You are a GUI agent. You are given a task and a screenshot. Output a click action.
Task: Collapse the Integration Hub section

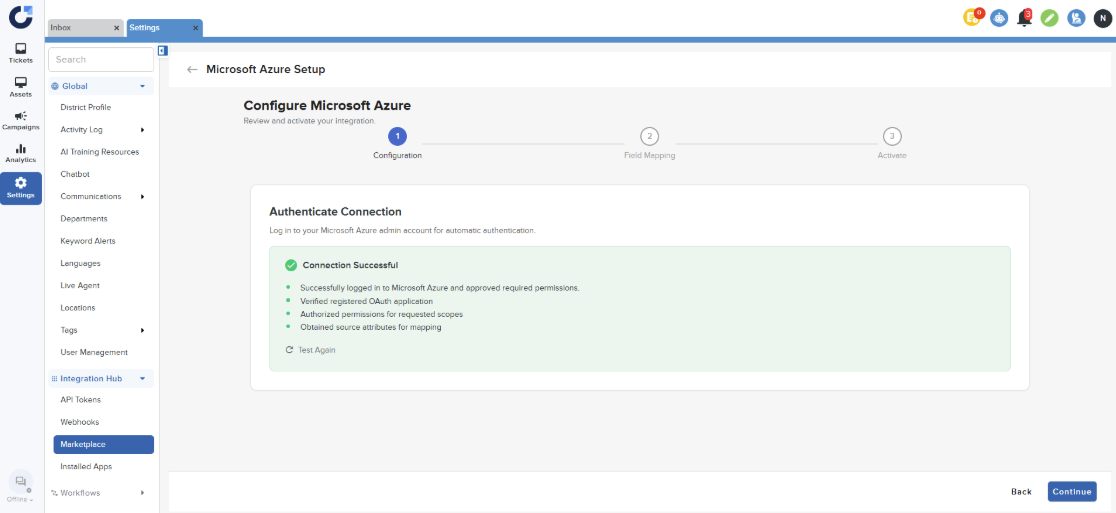(143, 379)
